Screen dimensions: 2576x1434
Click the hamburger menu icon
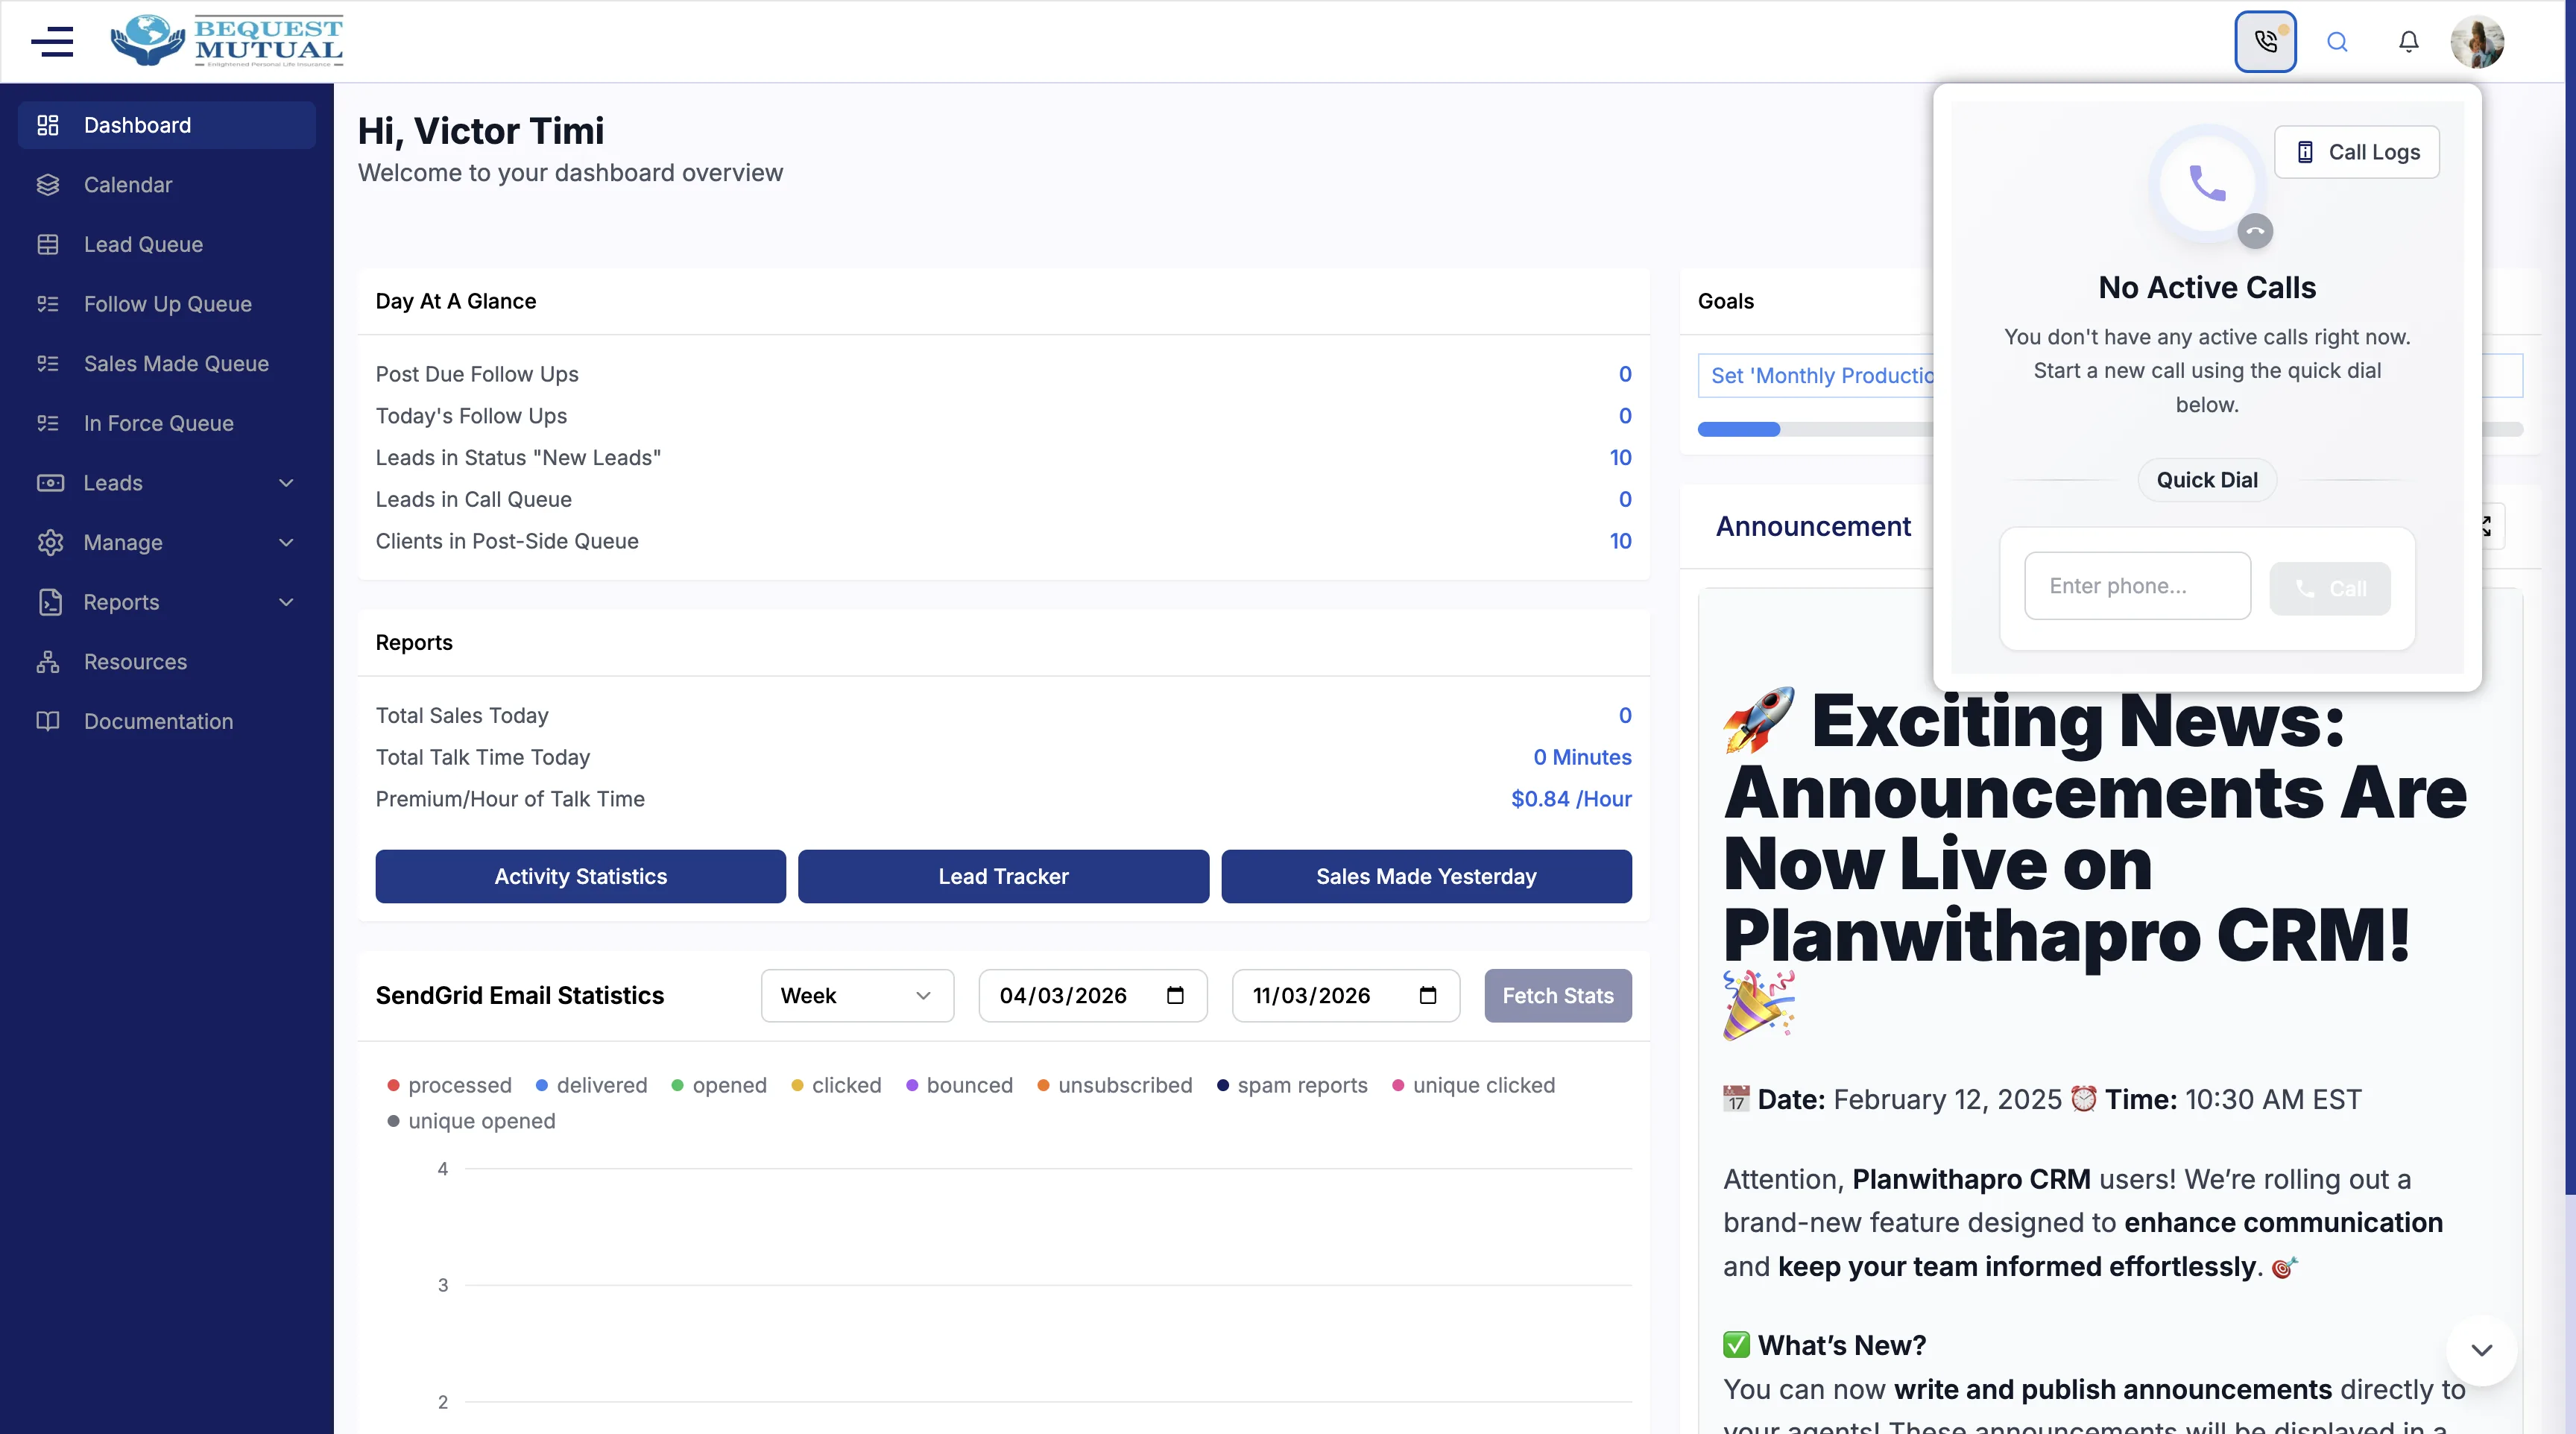click(52, 41)
